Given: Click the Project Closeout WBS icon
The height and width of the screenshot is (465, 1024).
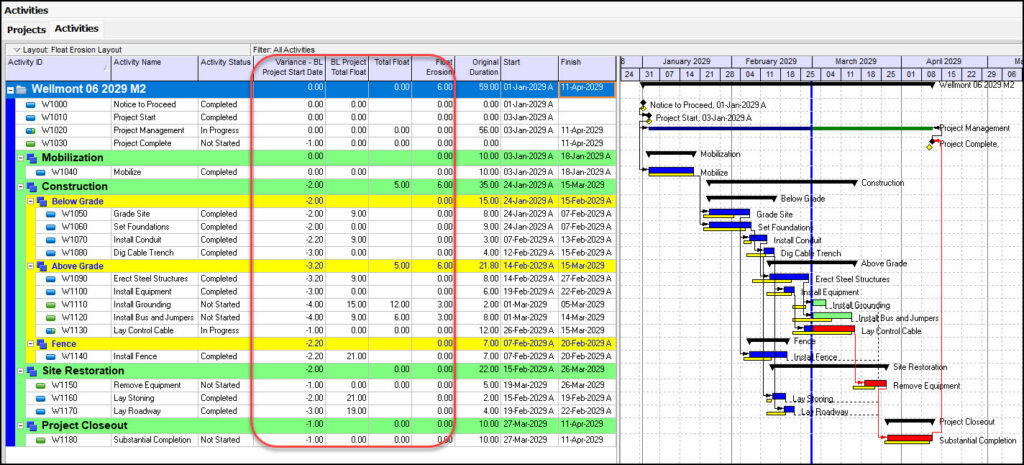Looking at the screenshot, I should [x=31, y=426].
